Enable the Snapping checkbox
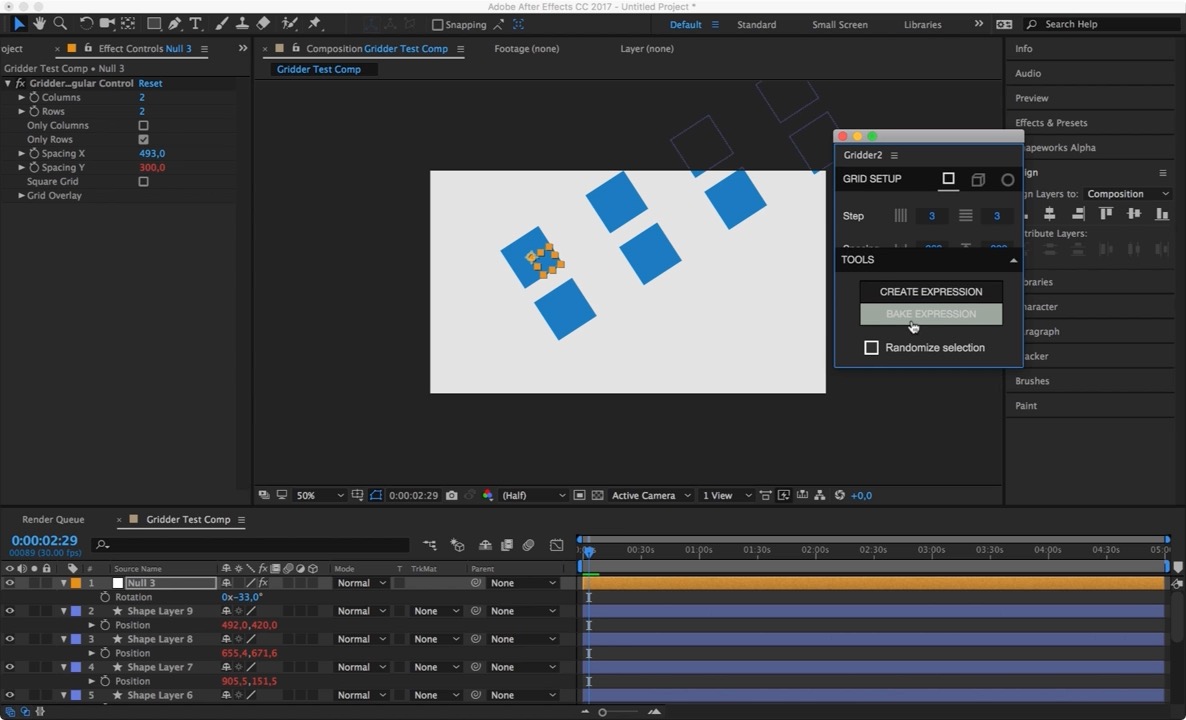 point(437,25)
